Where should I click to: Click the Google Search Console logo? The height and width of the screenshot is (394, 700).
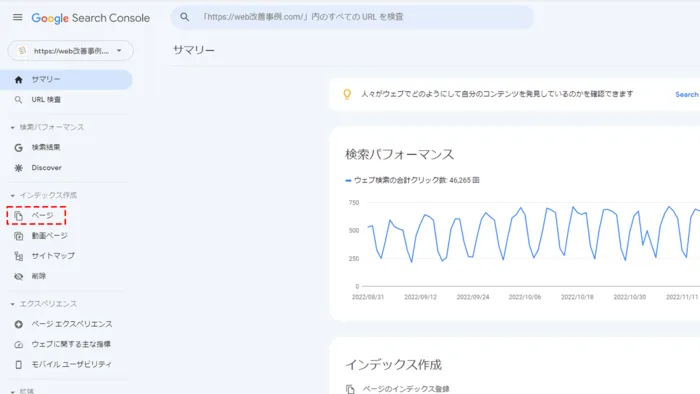(x=91, y=18)
